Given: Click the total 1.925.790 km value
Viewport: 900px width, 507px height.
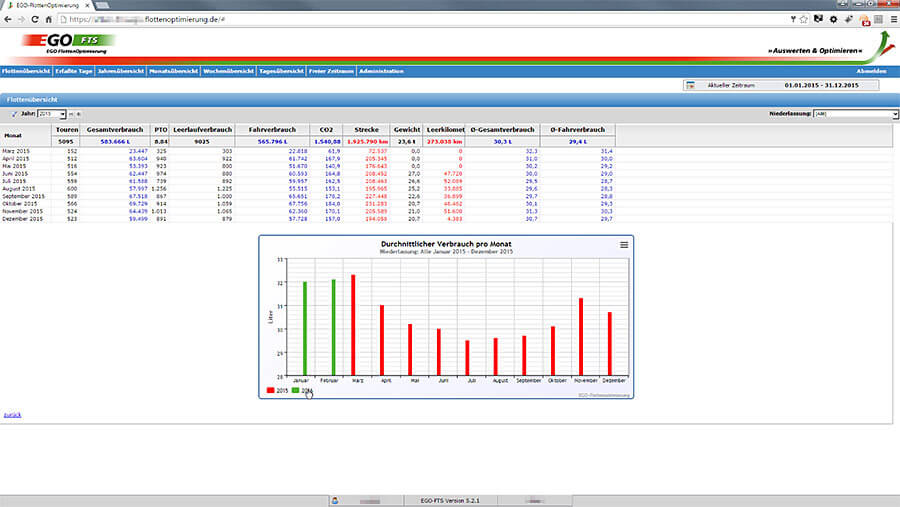Looking at the screenshot, I should (367, 141).
